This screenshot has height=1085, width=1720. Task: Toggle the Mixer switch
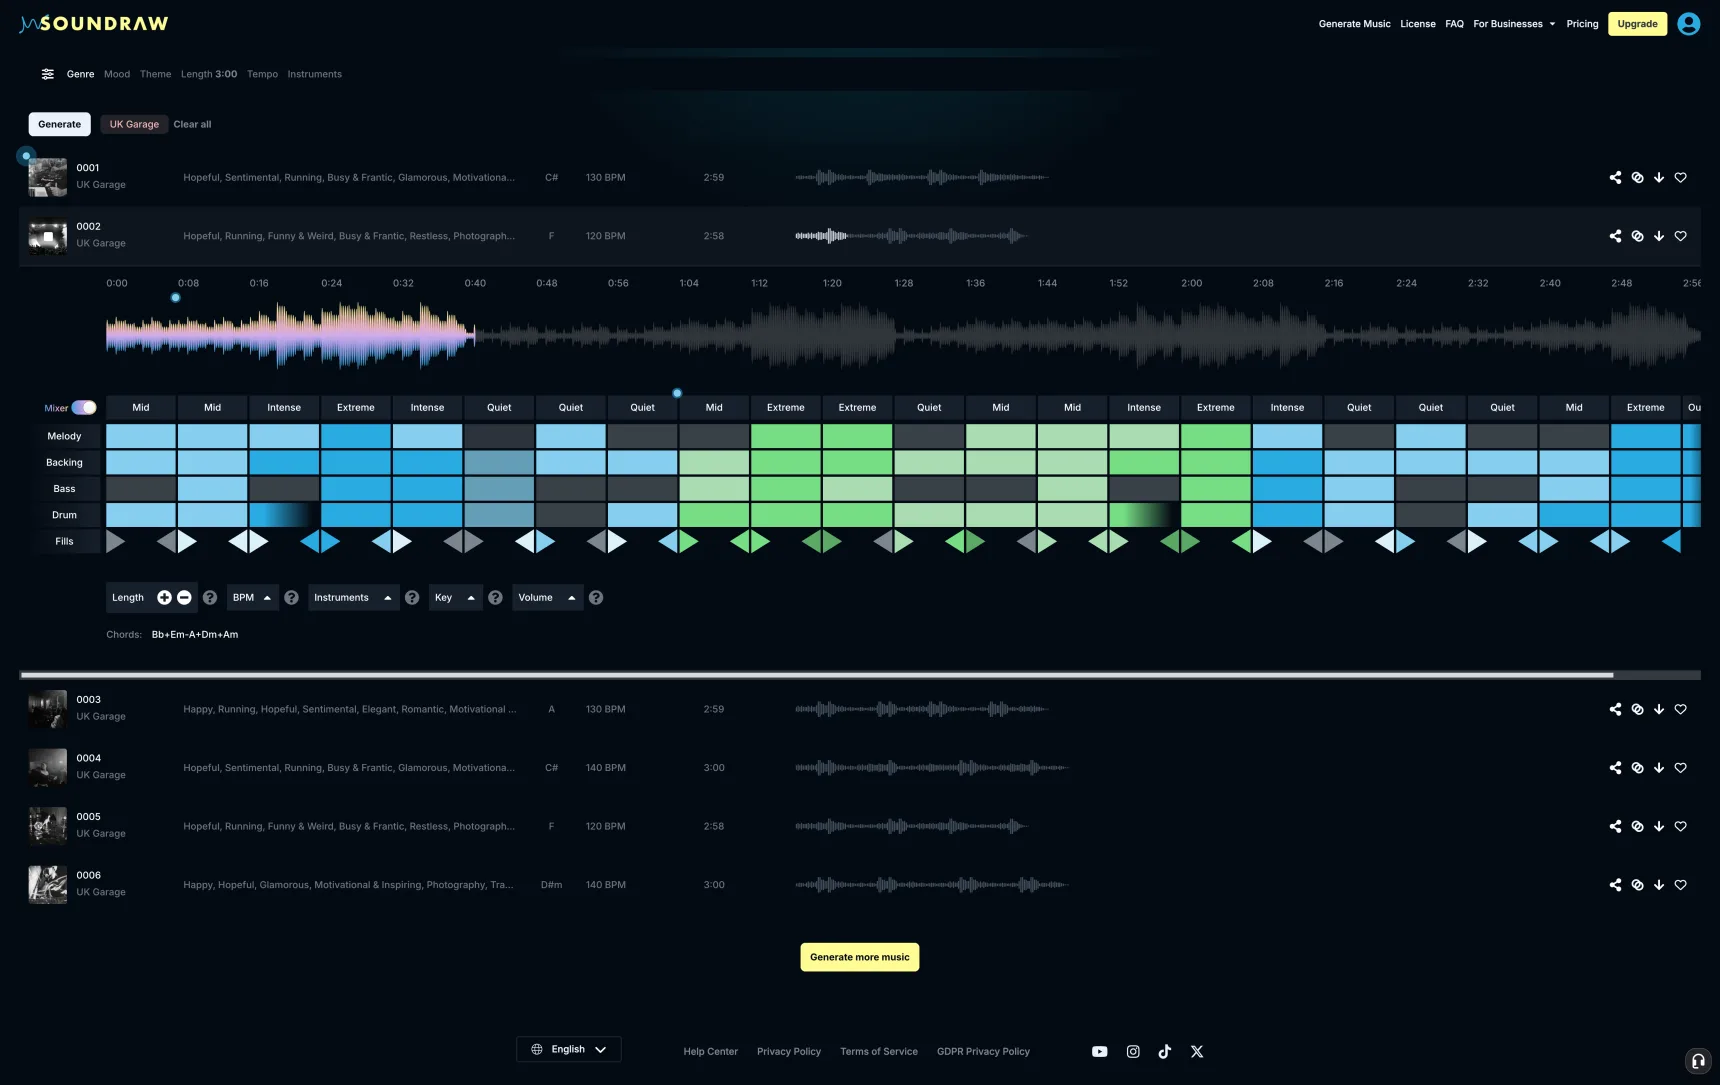tap(84, 408)
